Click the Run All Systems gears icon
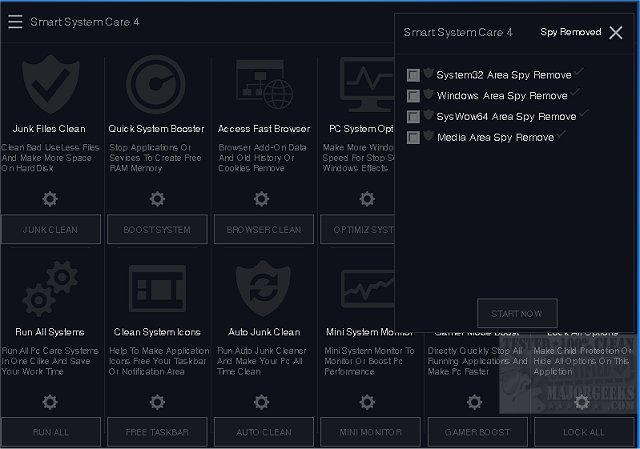This screenshot has height=449, width=640. [x=50, y=289]
